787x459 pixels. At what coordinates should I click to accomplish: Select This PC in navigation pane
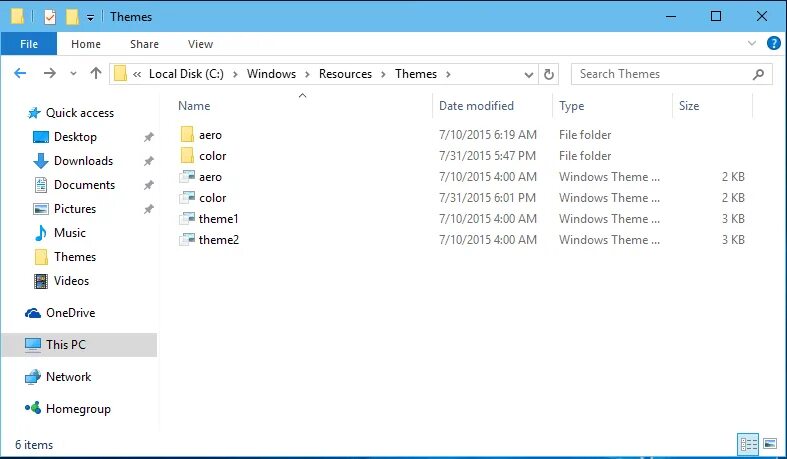(79, 345)
